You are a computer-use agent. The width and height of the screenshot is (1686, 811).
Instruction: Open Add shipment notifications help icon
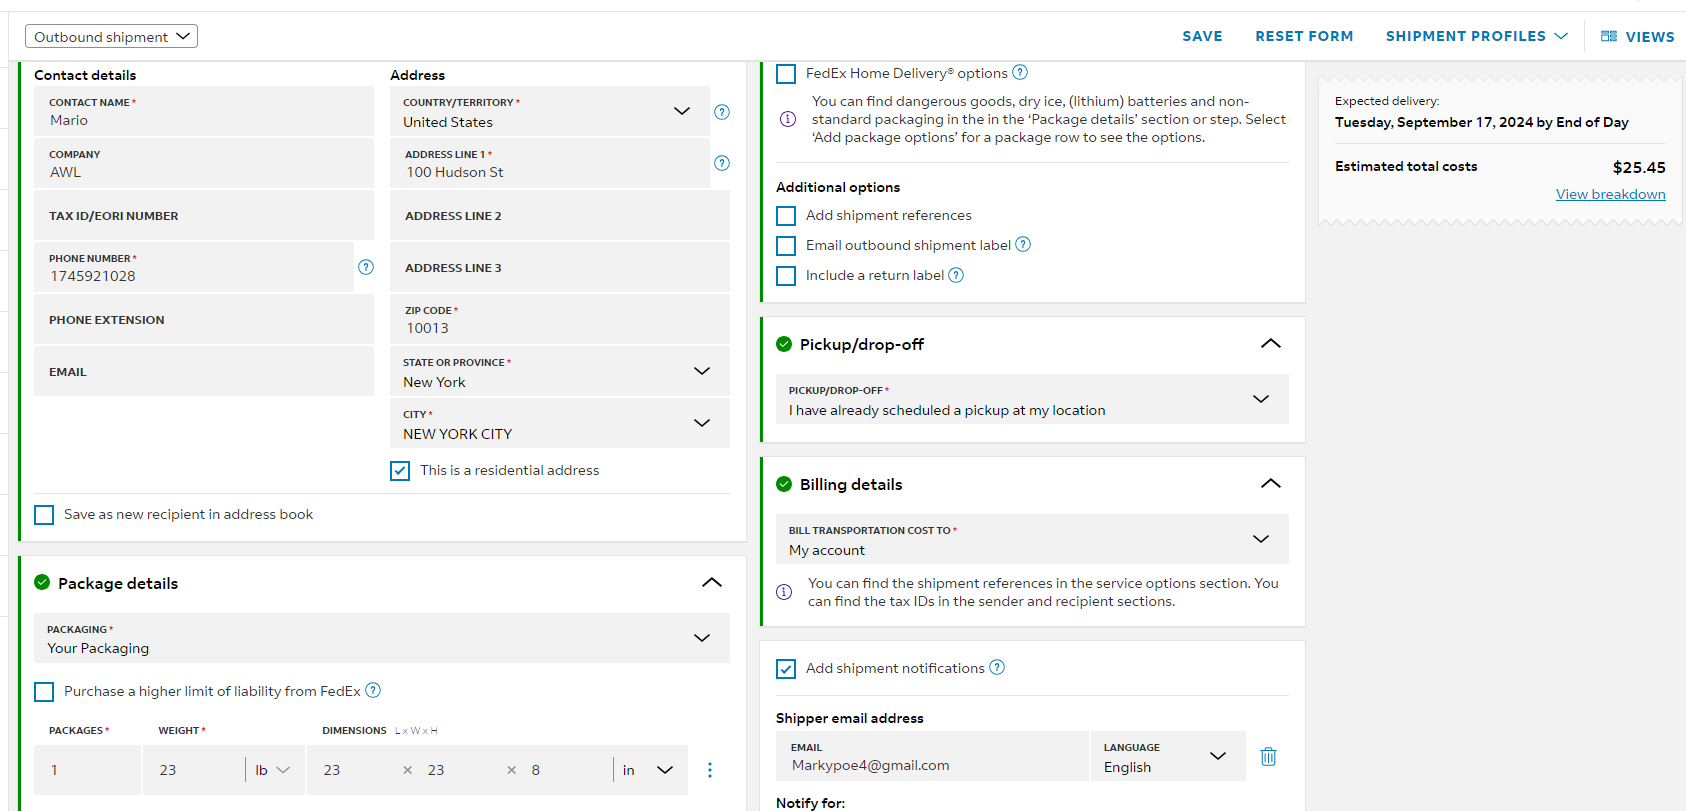point(997,667)
